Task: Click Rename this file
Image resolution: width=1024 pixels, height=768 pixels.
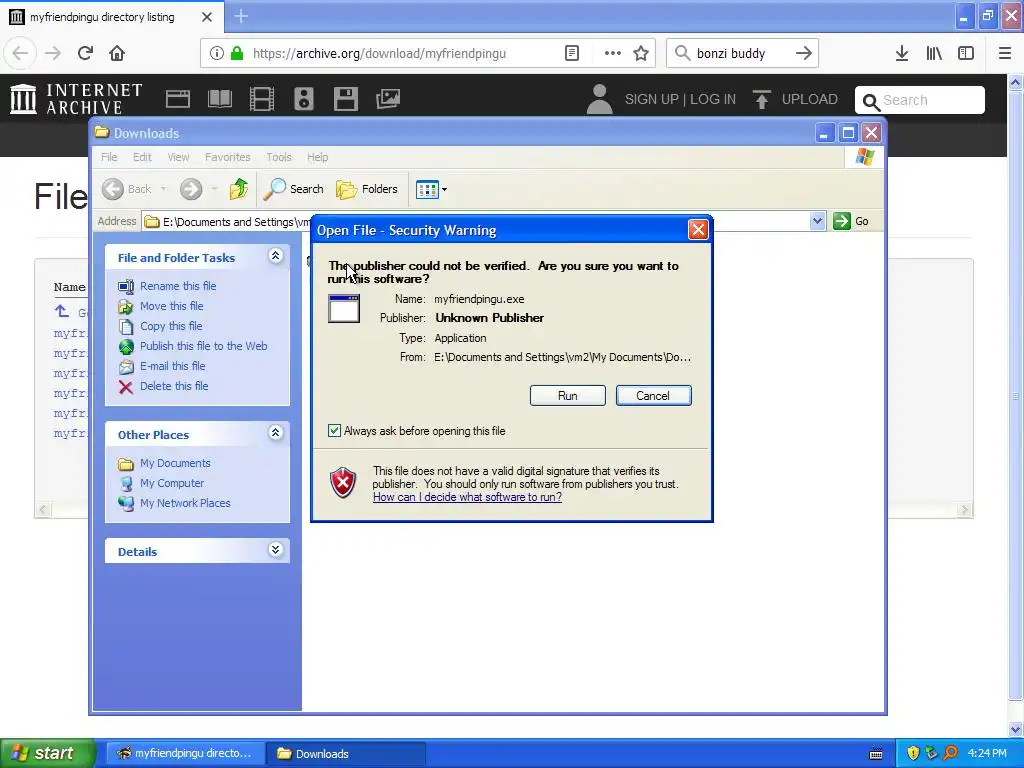Action: coord(178,286)
